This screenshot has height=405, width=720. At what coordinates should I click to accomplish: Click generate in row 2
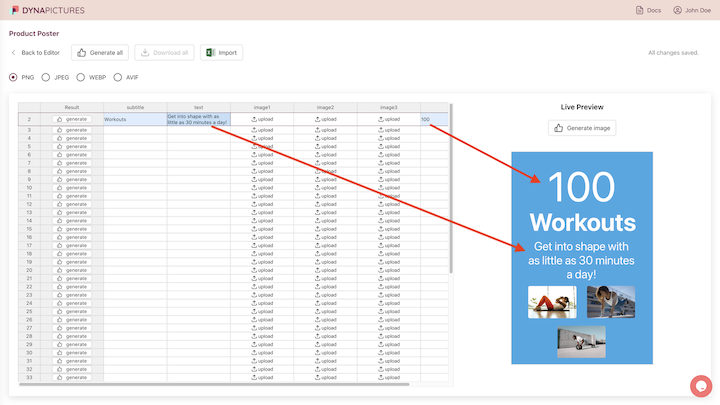pos(72,119)
